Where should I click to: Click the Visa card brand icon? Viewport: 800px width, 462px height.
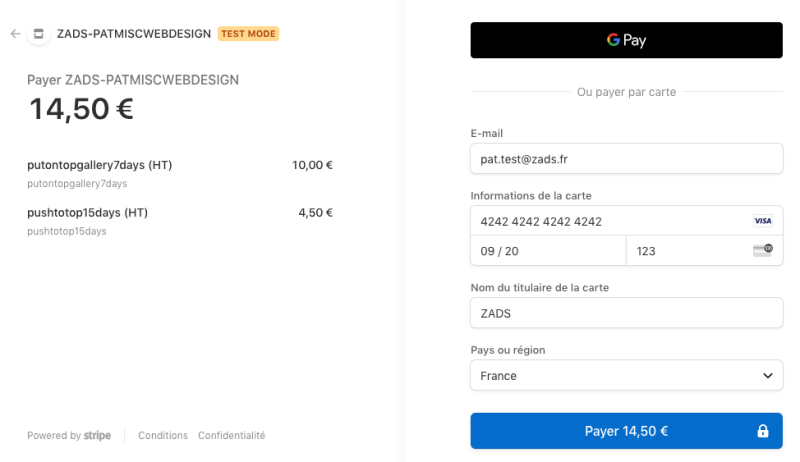[762, 221]
